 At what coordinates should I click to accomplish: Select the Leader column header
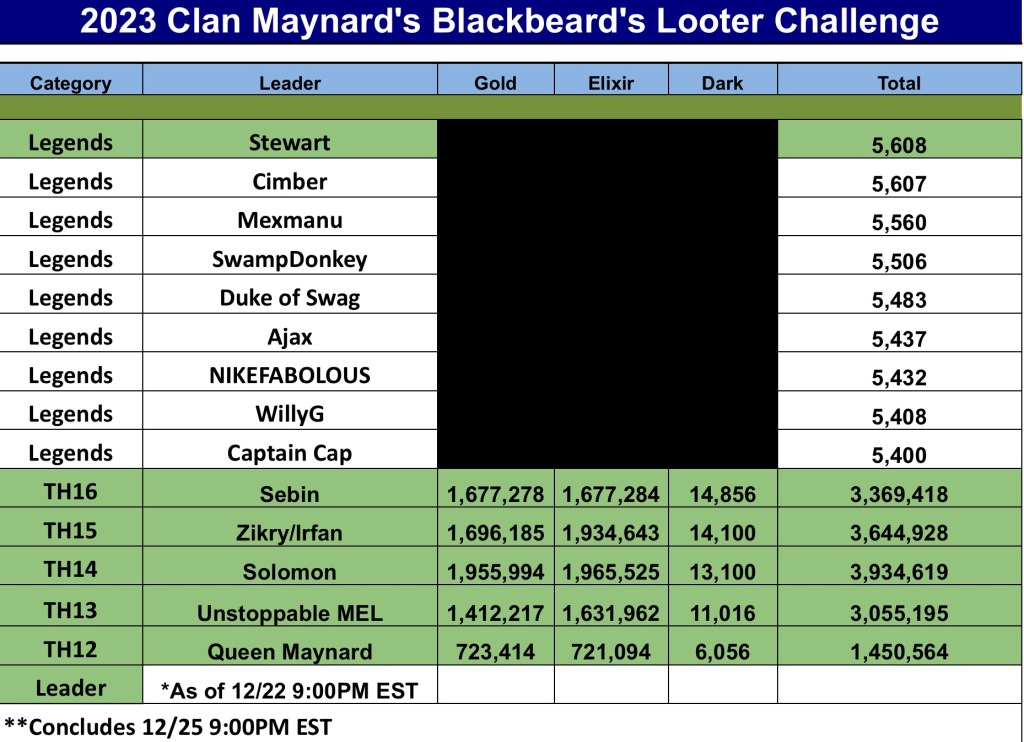pos(290,83)
